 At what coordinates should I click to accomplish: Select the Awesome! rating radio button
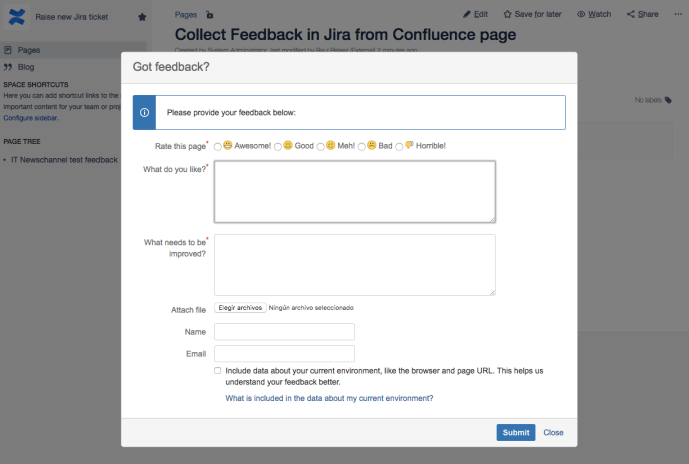click(218, 146)
